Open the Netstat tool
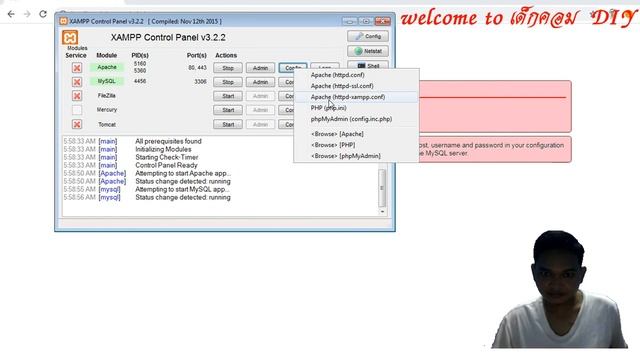Viewport: 640px width, 360px height. click(368, 51)
